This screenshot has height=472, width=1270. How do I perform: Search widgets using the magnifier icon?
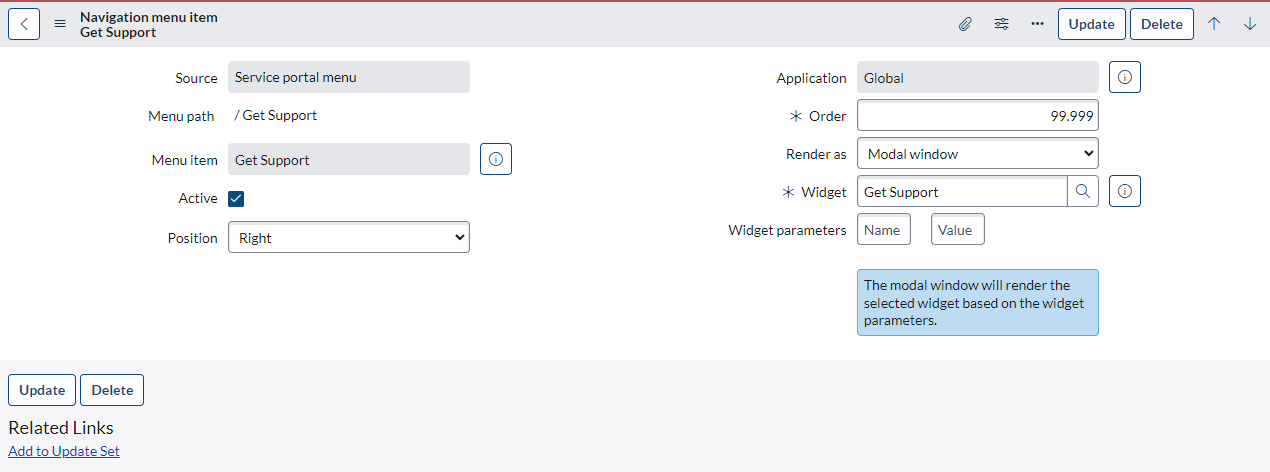click(1083, 191)
